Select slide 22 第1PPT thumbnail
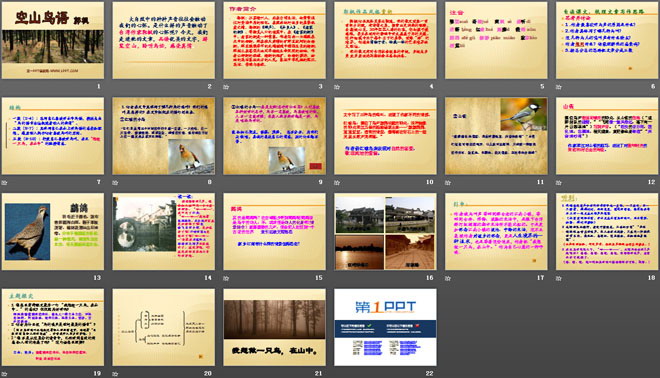 [x=385, y=327]
